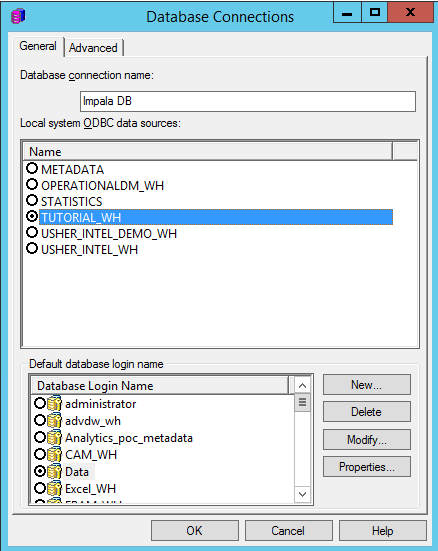Screen dimensions: 438x551
Task: Select the USHER_INTEL_DEMO_WH radio button
Action: (x=32, y=233)
